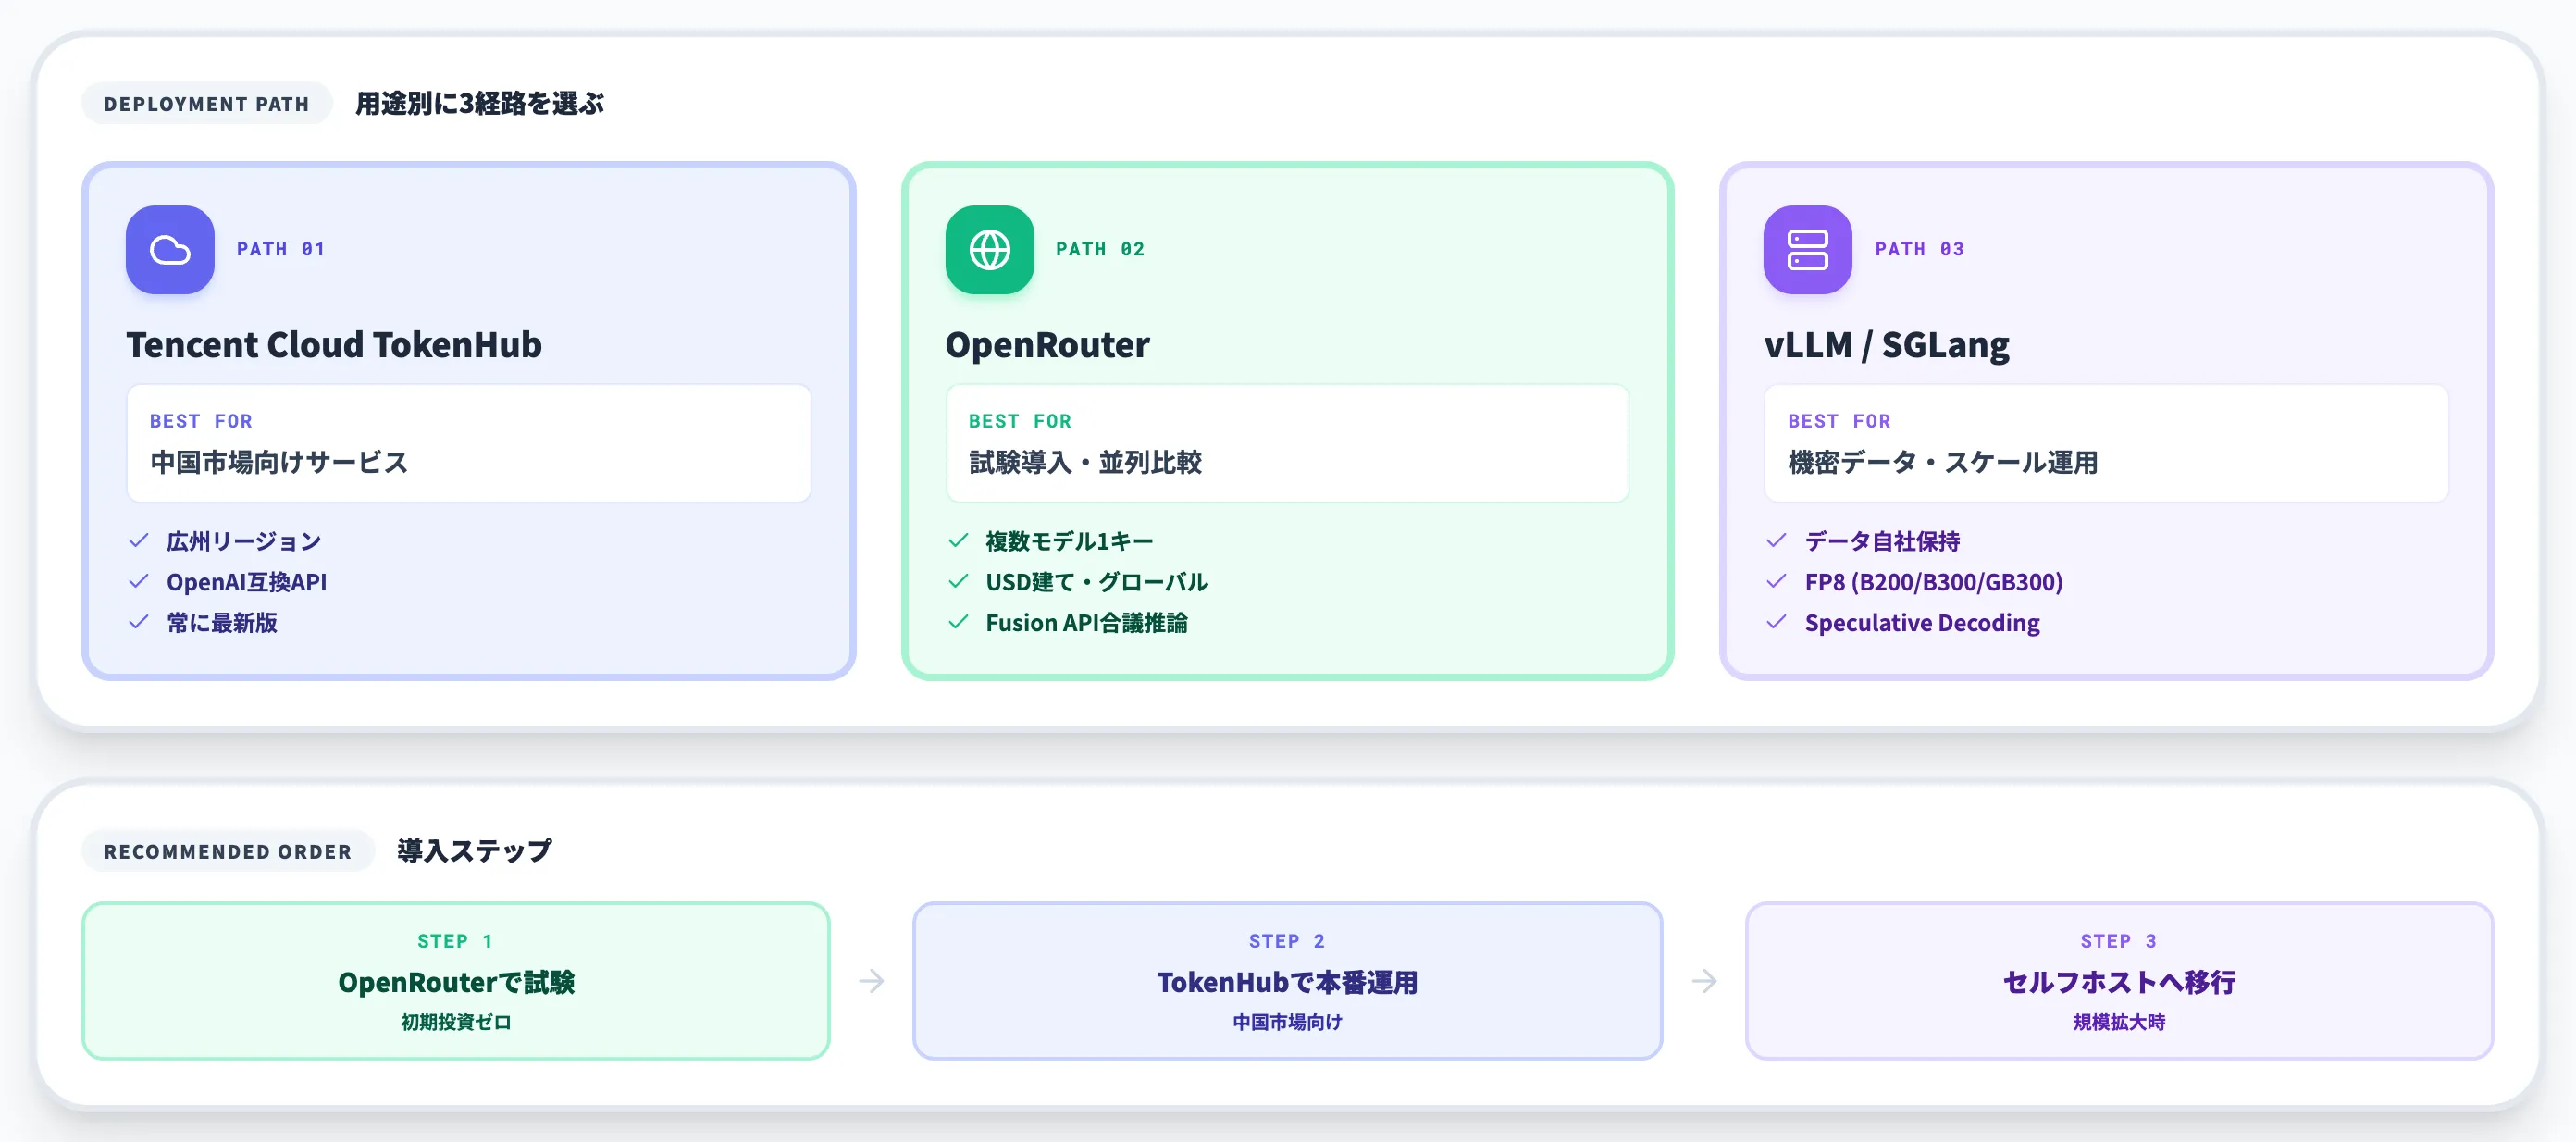The image size is (2576, 1142).
Task: Click the PATH 03 label
Action: 1919,250
